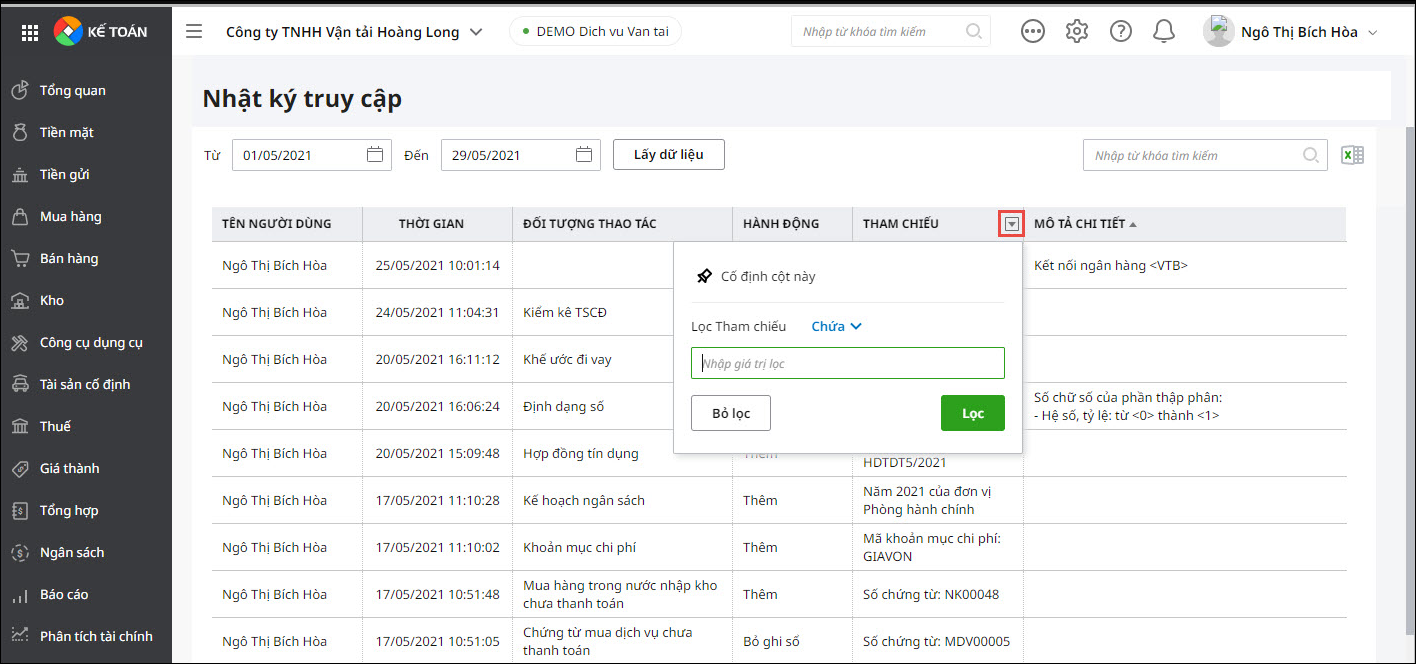Click the help question mark icon
The height and width of the screenshot is (664, 1416).
tap(1120, 32)
